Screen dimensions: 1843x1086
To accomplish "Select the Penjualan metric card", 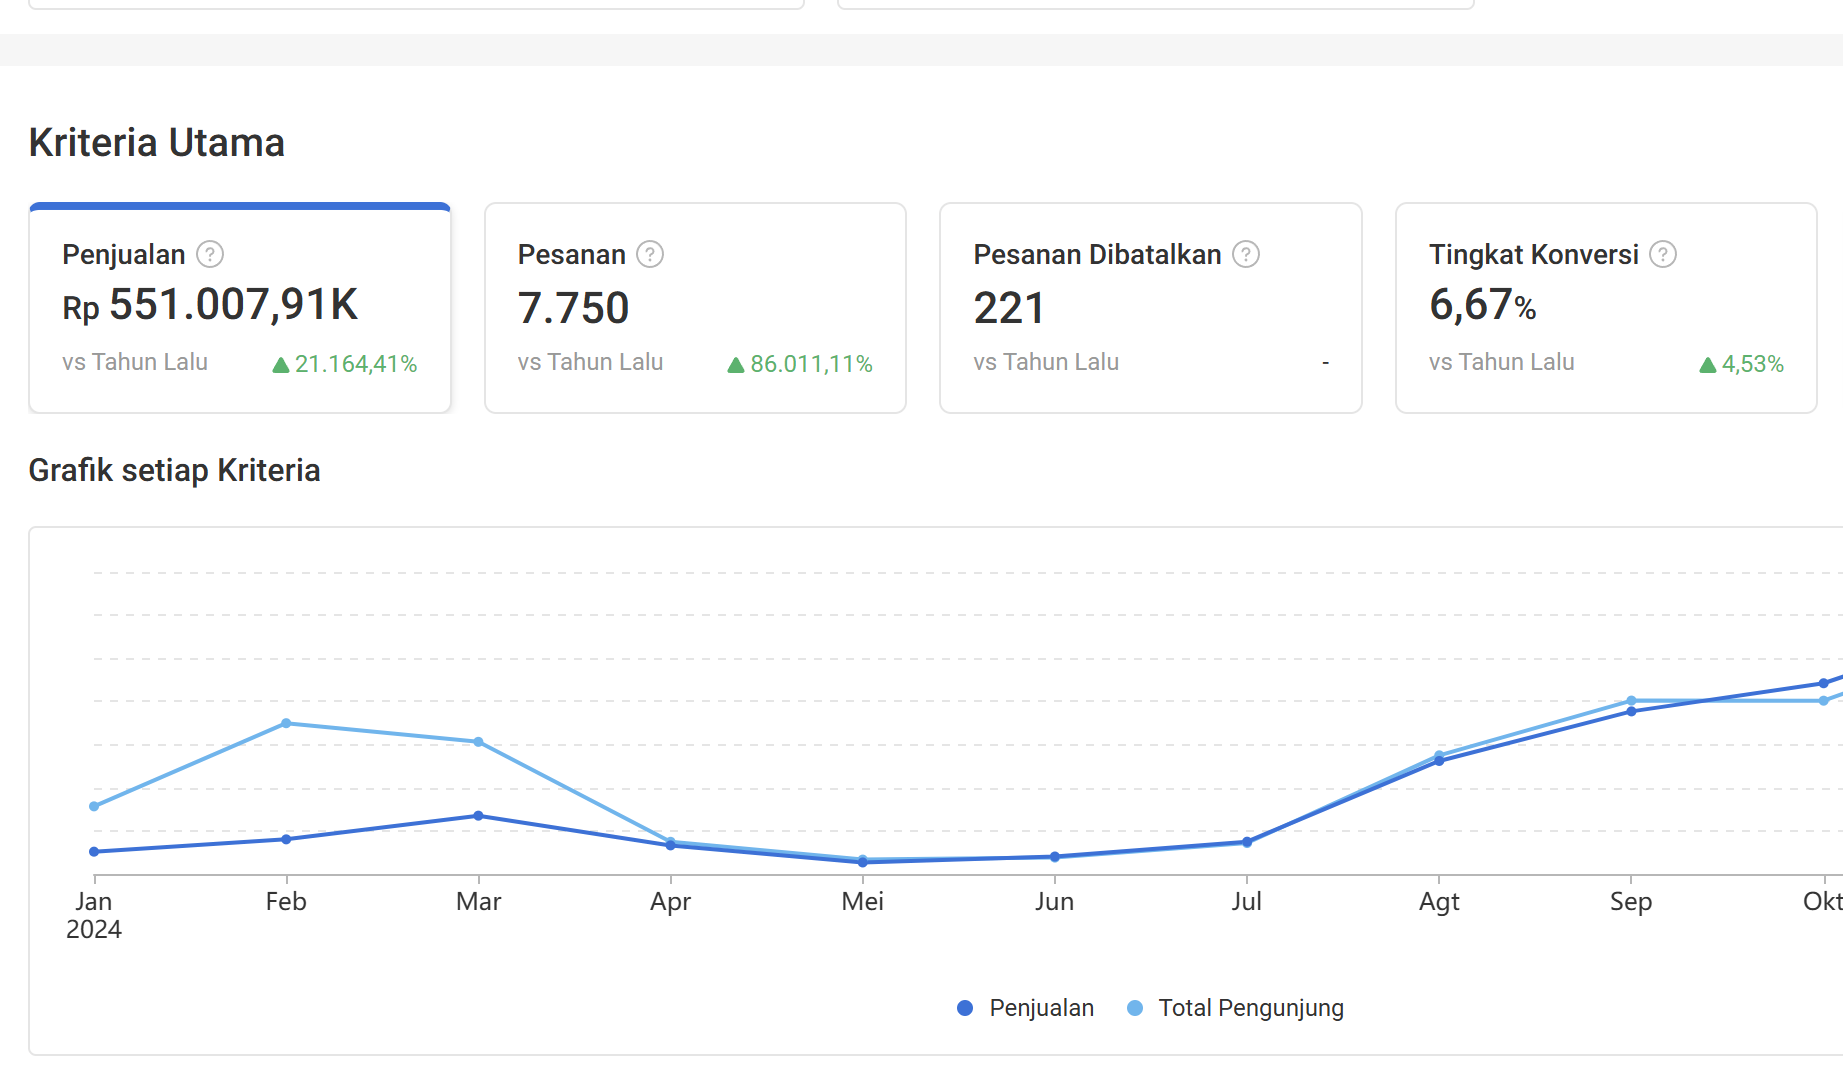I will [240, 308].
